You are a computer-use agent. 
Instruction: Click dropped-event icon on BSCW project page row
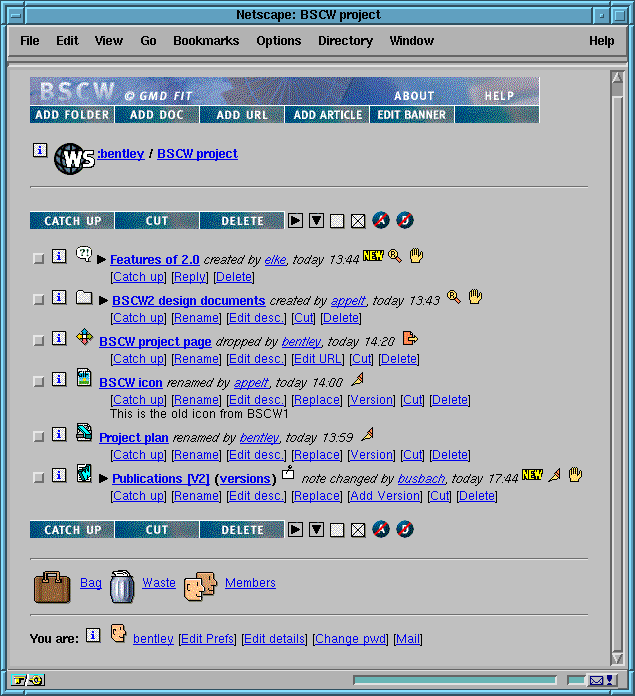pos(410,338)
